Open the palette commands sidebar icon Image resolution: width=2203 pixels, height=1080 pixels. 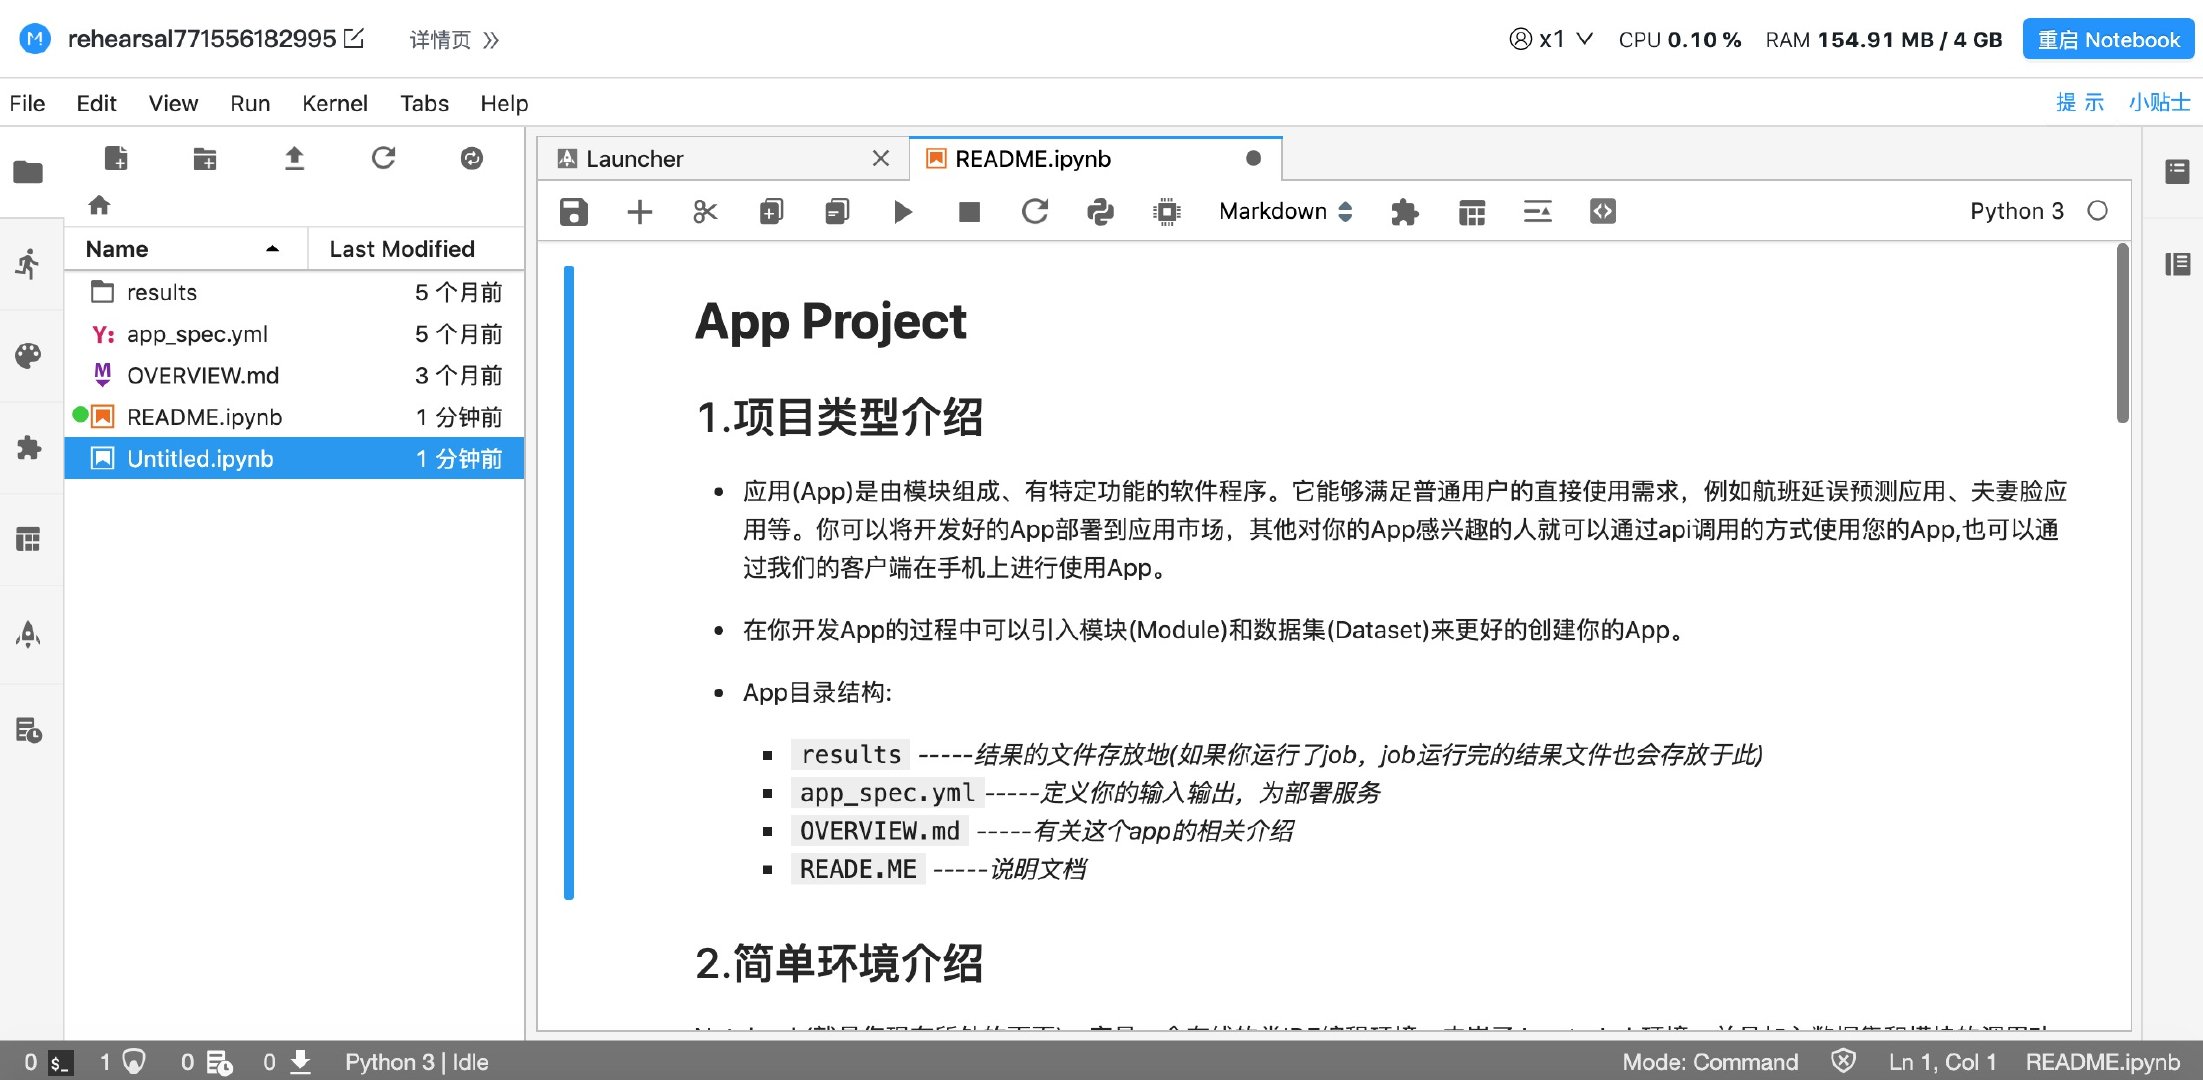click(28, 356)
